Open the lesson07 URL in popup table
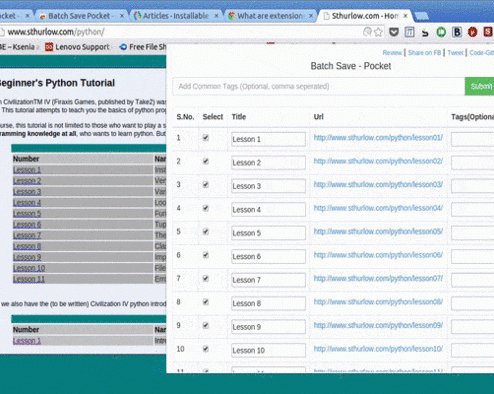This screenshot has width=494, height=394. point(378,278)
